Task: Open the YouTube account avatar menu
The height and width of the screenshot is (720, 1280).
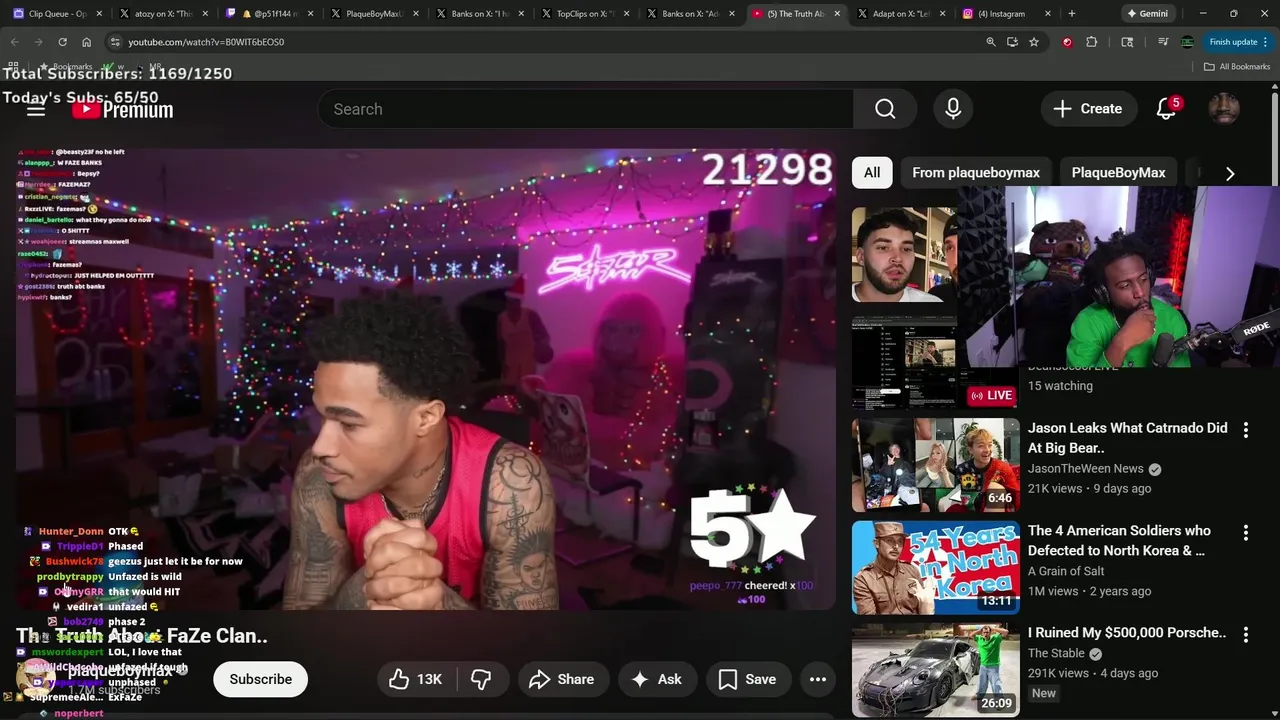Action: (x=1224, y=109)
